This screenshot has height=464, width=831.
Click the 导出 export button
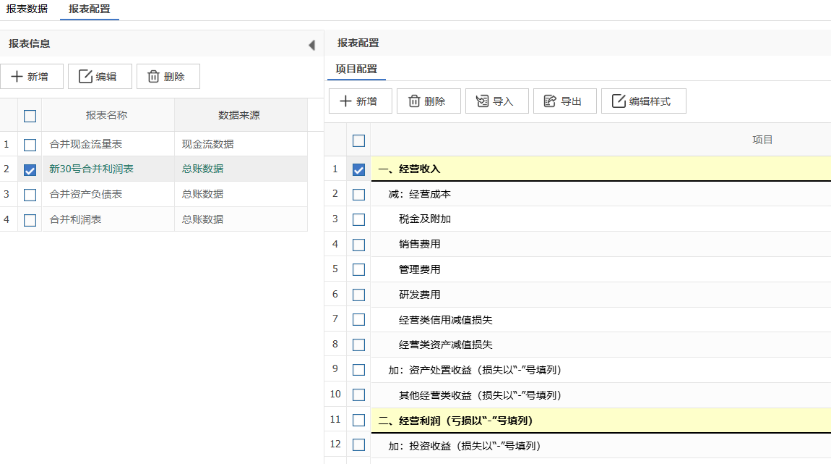point(565,101)
